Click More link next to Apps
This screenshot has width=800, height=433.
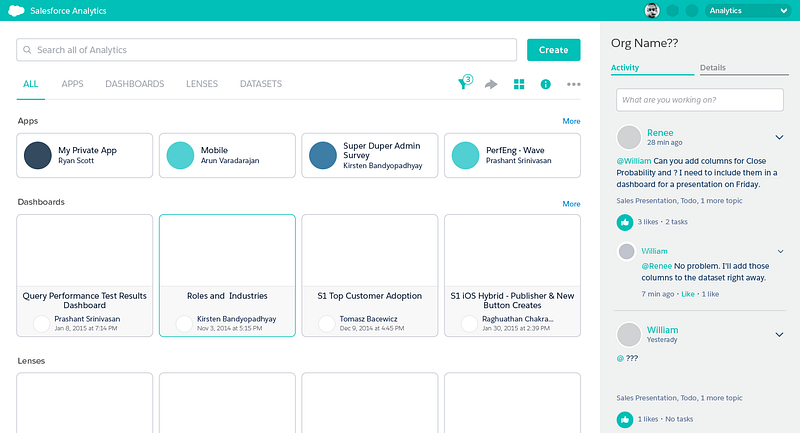(x=571, y=121)
